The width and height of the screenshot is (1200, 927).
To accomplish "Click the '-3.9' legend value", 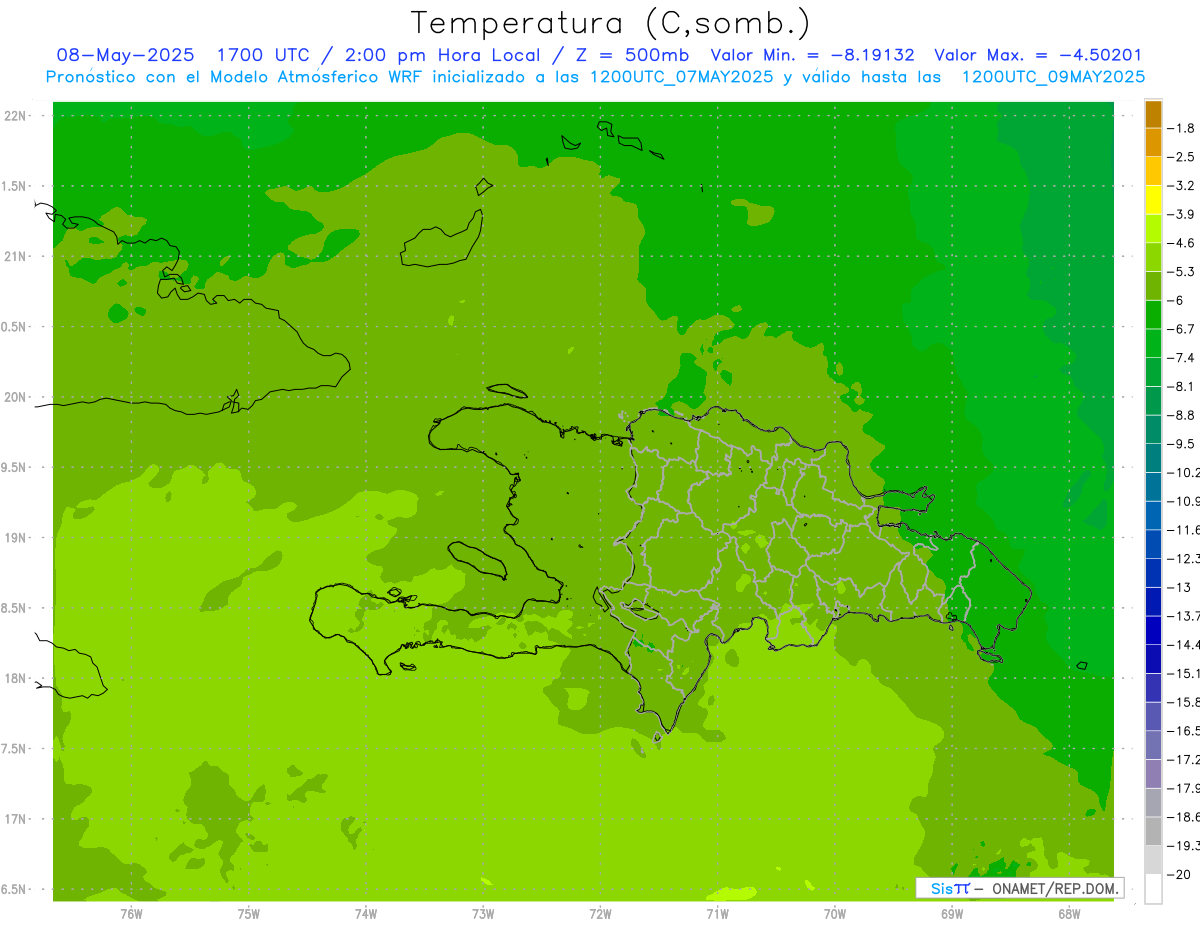I will (x=1182, y=215).
